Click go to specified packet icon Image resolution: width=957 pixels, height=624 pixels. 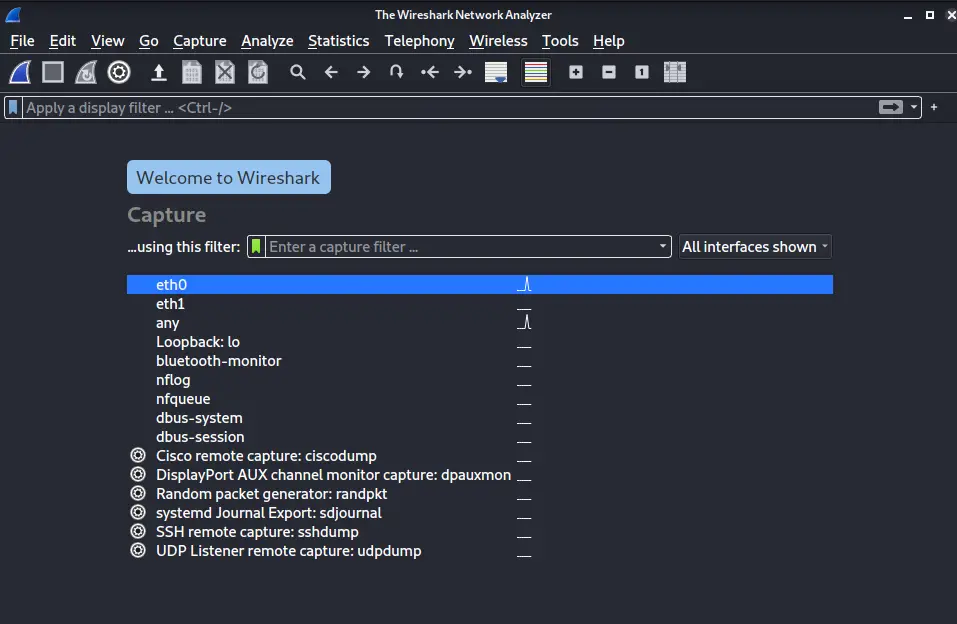coord(397,72)
